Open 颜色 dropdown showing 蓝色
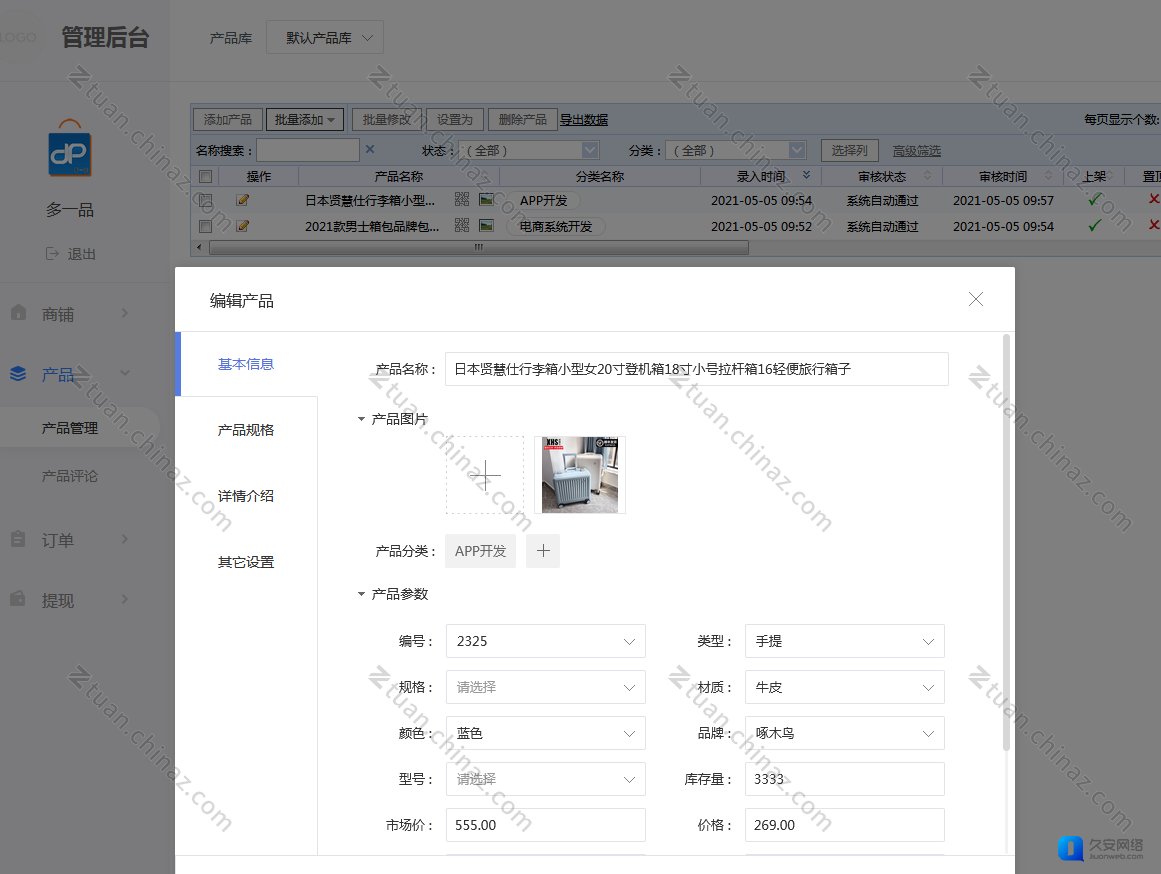 pyautogui.click(x=546, y=733)
